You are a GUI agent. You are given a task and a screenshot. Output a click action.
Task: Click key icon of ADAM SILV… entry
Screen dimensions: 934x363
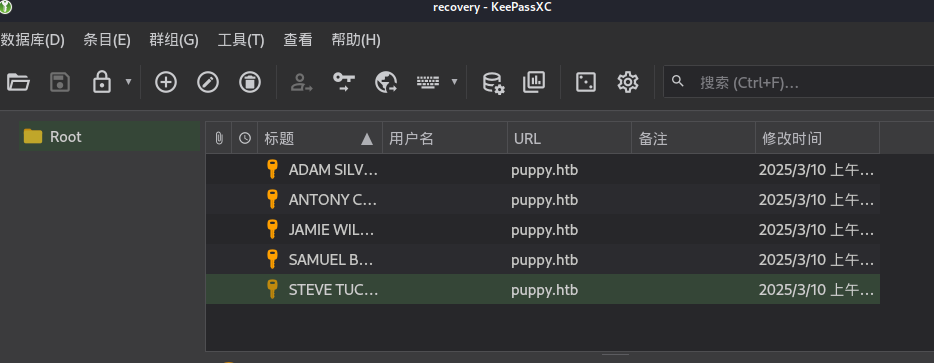tap(272, 169)
